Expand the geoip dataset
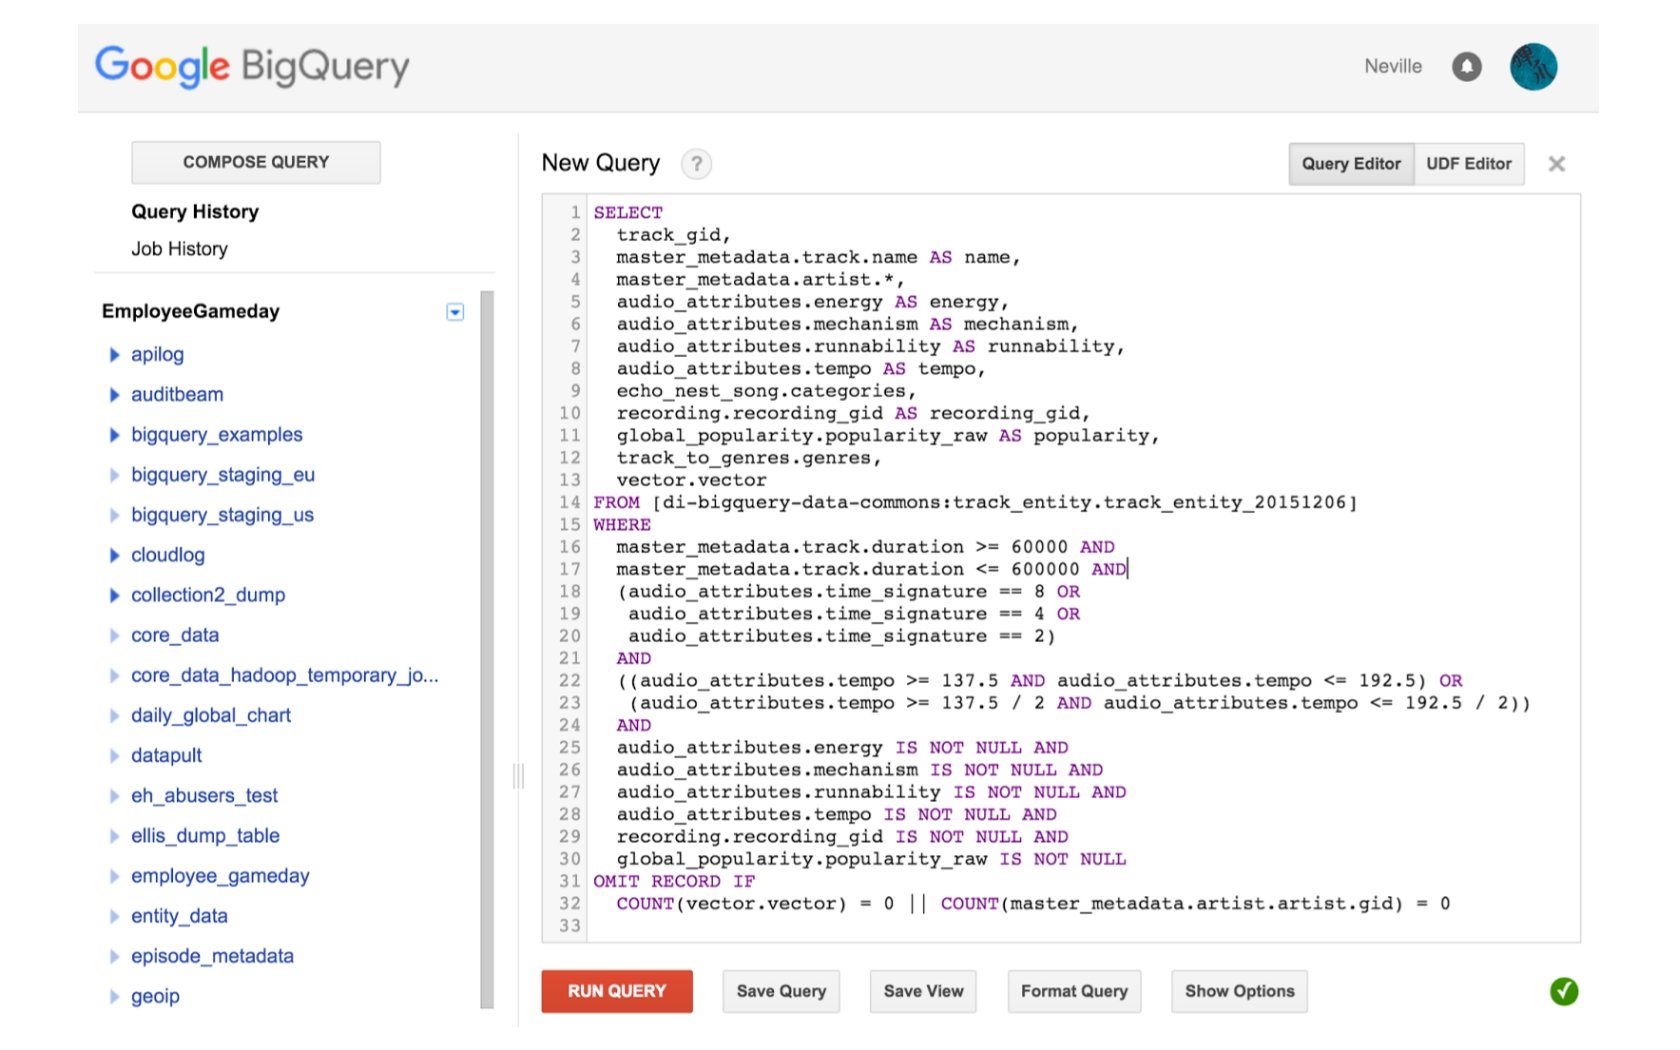 pyautogui.click(x=114, y=996)
